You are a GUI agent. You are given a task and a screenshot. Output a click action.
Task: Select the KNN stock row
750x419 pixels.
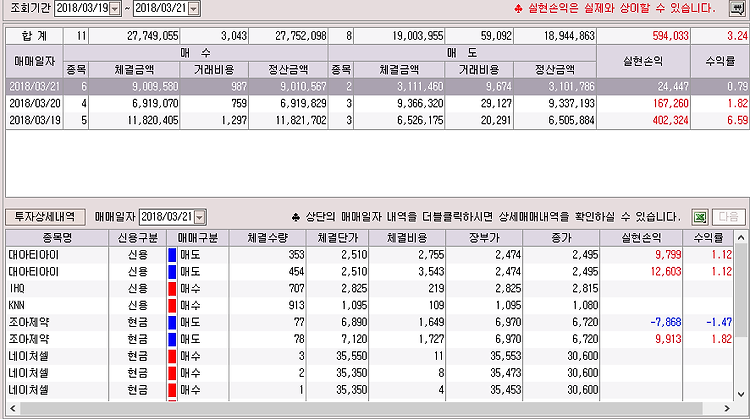tap(369, 305)
